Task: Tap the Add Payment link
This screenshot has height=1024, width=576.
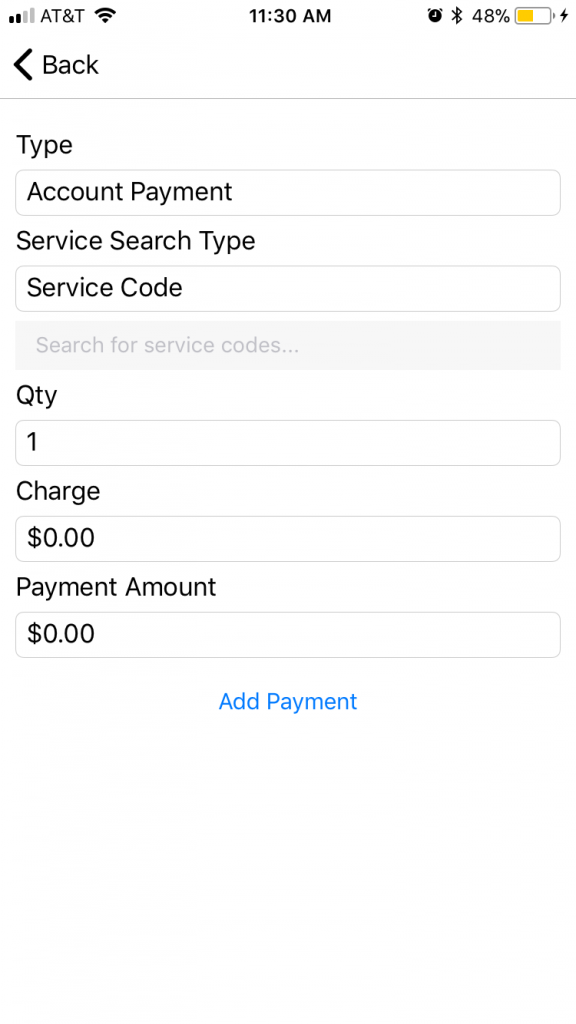Action: [x=288, y=701]
